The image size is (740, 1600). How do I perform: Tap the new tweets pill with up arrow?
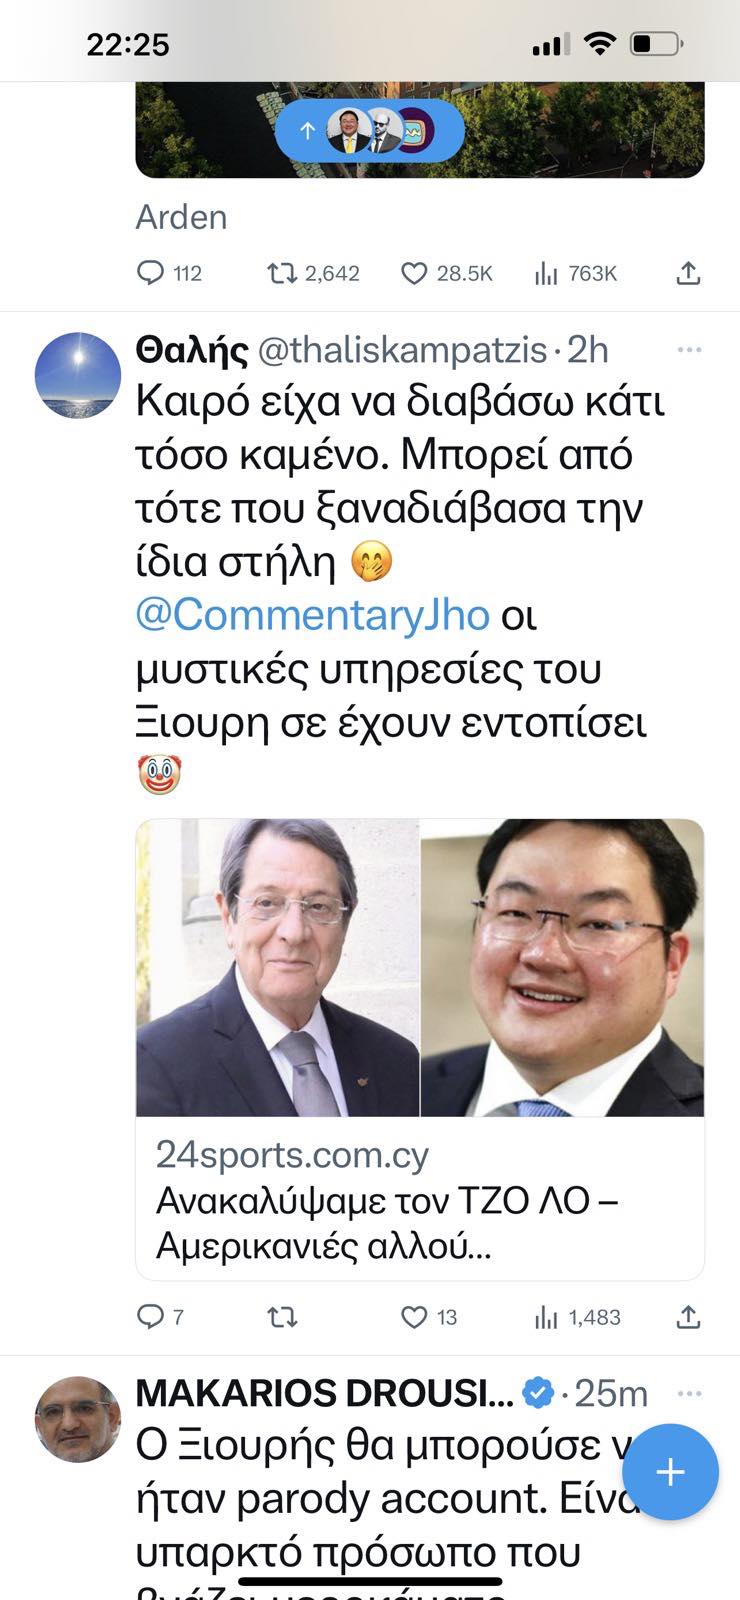tap(369, 131)
